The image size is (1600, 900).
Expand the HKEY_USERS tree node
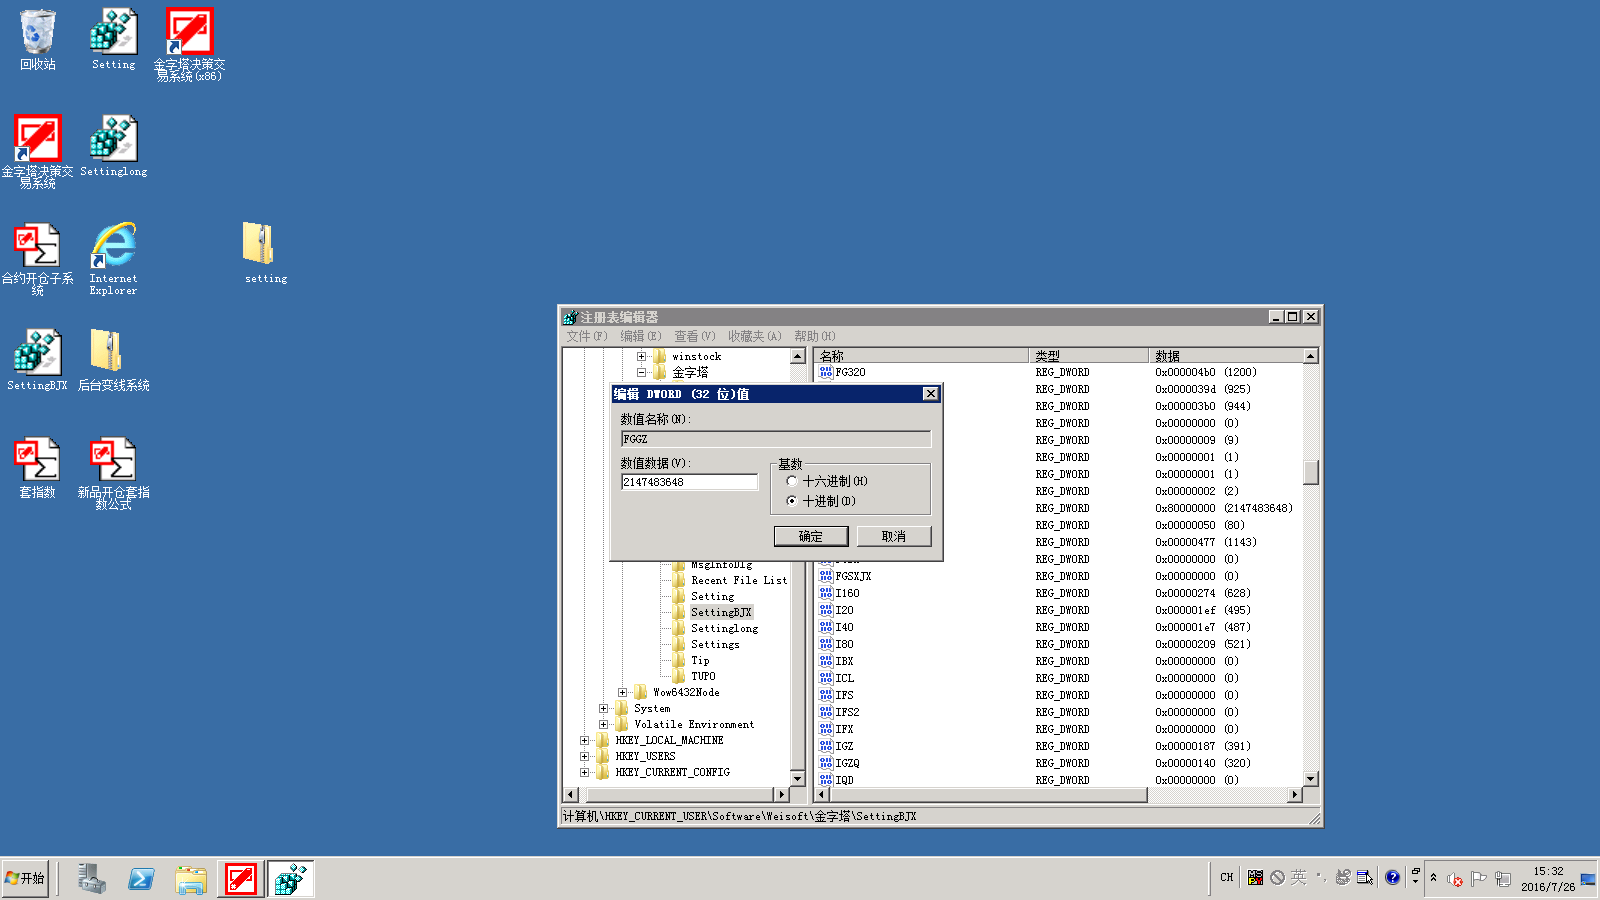pos(585,757)
